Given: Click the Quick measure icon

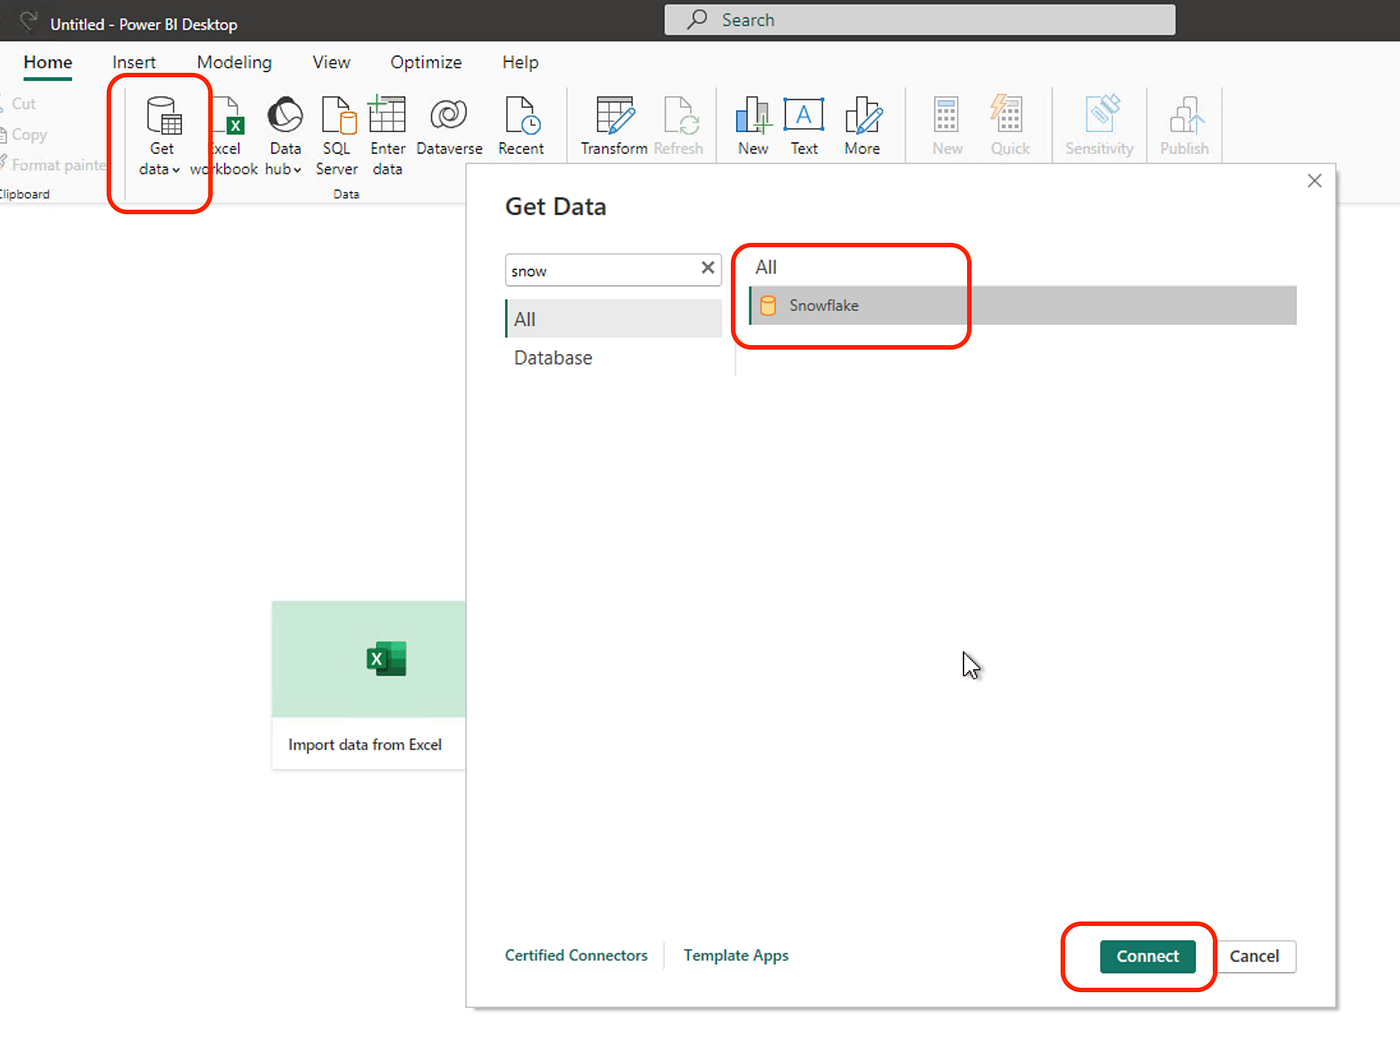Looking at the screenshot, I should coord(1007,114).
